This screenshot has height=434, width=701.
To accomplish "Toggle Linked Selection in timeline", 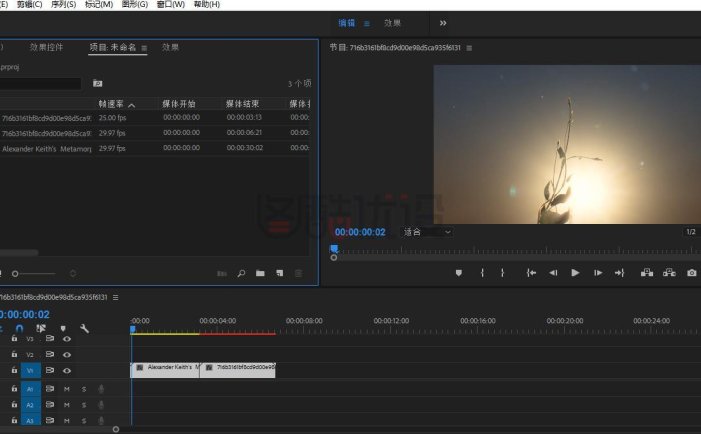I will 41,329.
